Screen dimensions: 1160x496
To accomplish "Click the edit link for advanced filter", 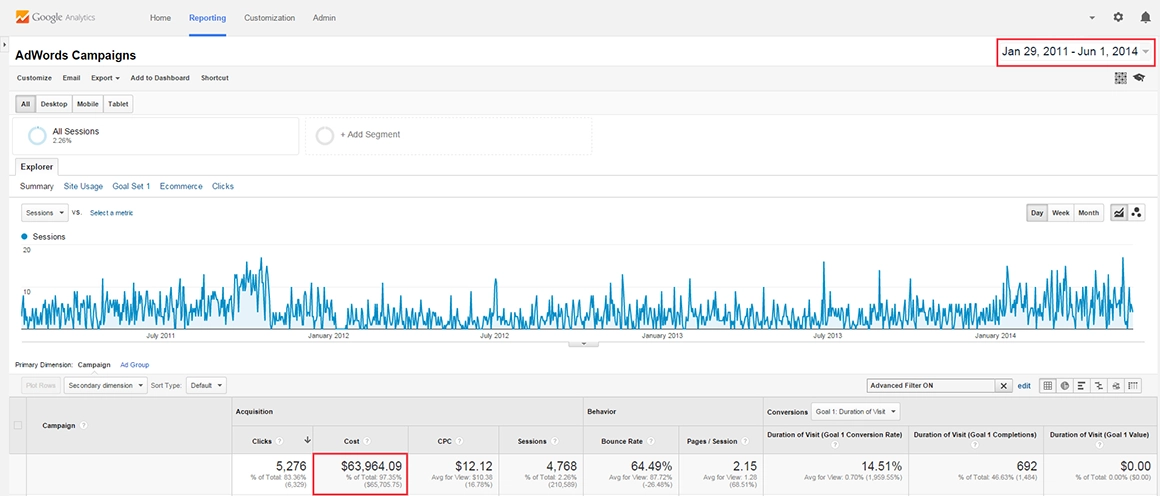I will coord(1024,386).
